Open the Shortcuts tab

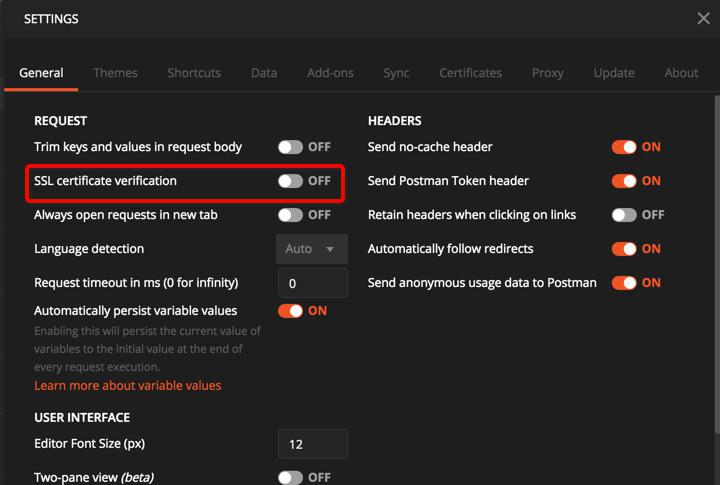[194, 73]
